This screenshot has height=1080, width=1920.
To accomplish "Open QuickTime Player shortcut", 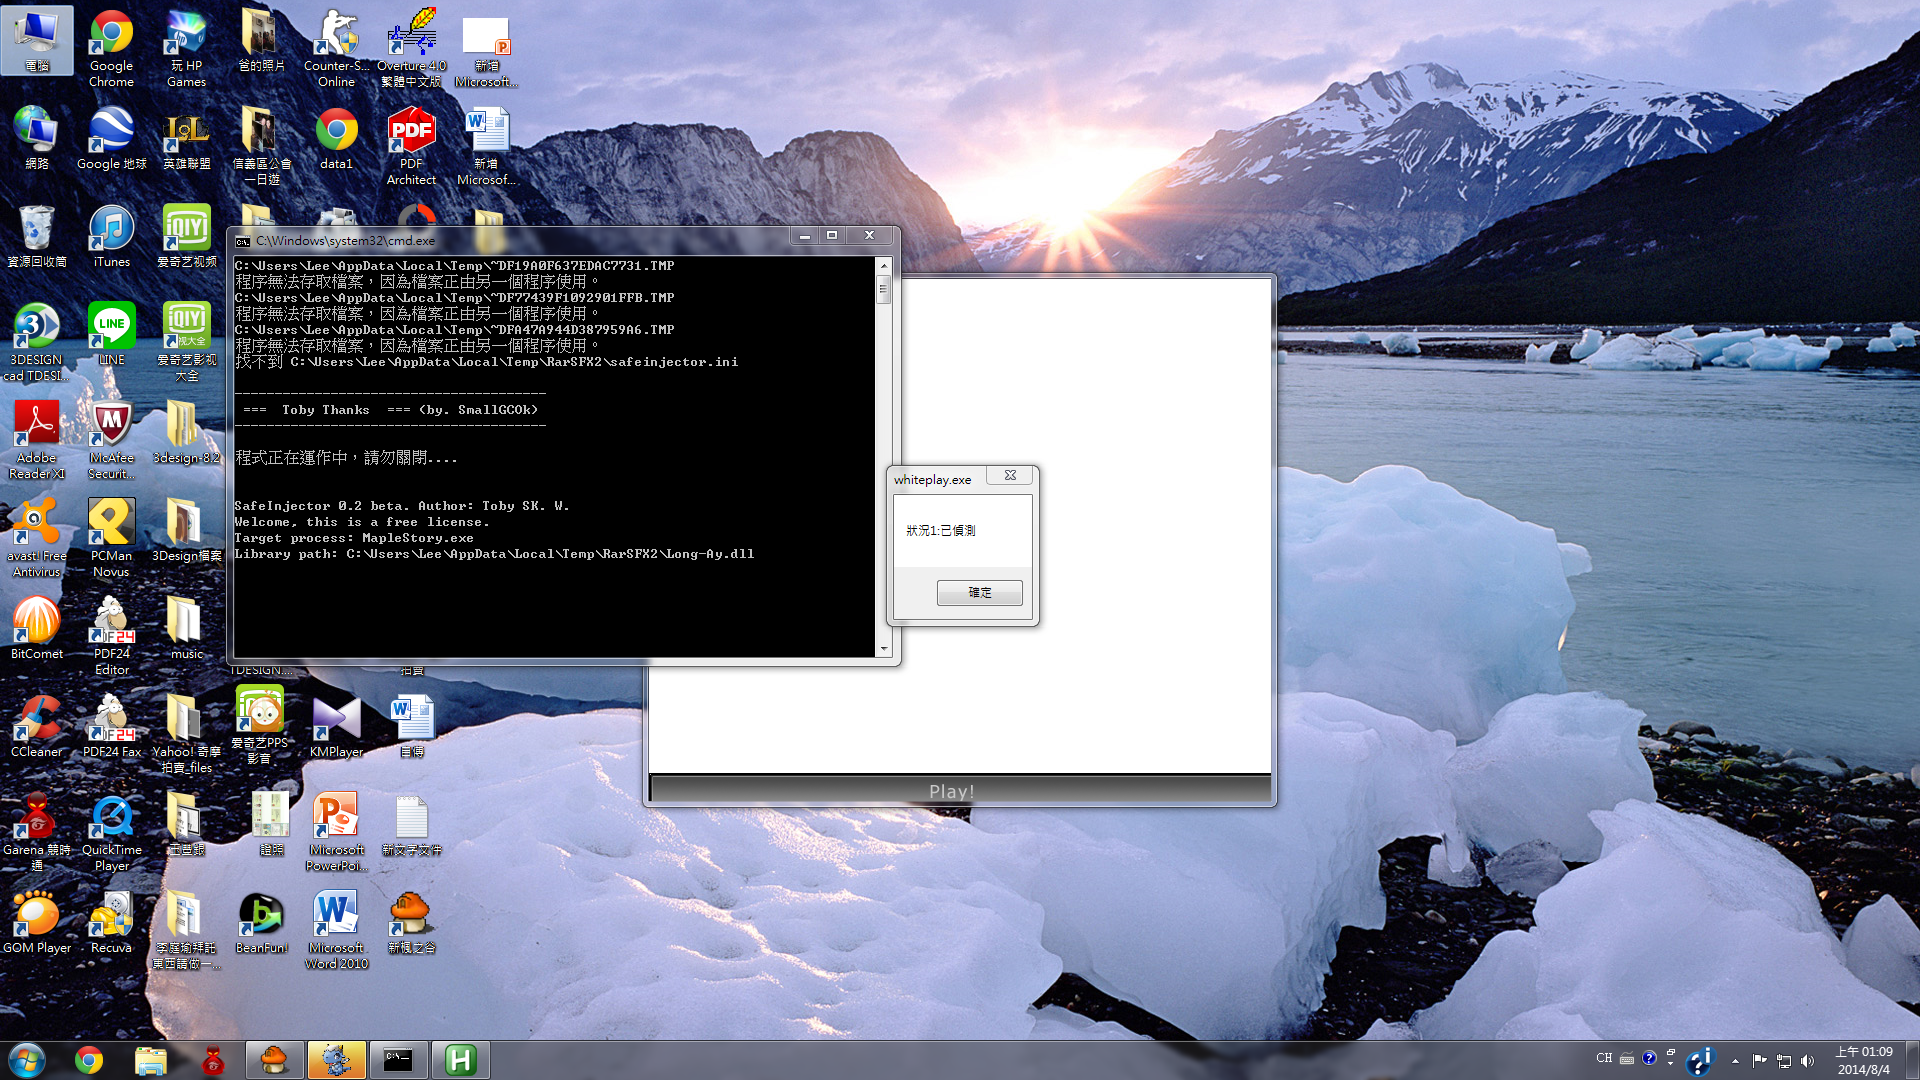I will tap(111, 832).
